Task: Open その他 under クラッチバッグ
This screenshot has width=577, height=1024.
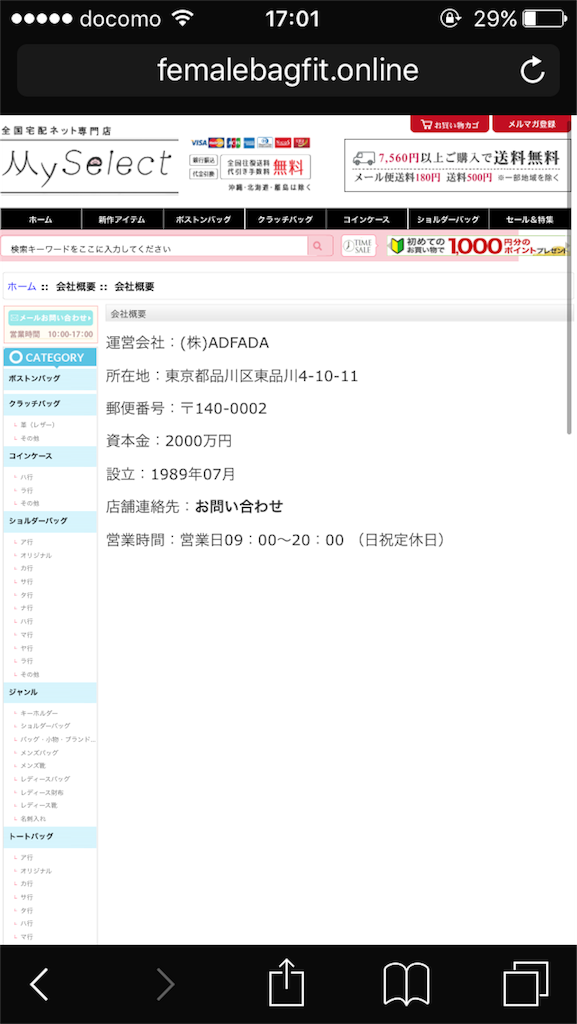Action: 30,438
